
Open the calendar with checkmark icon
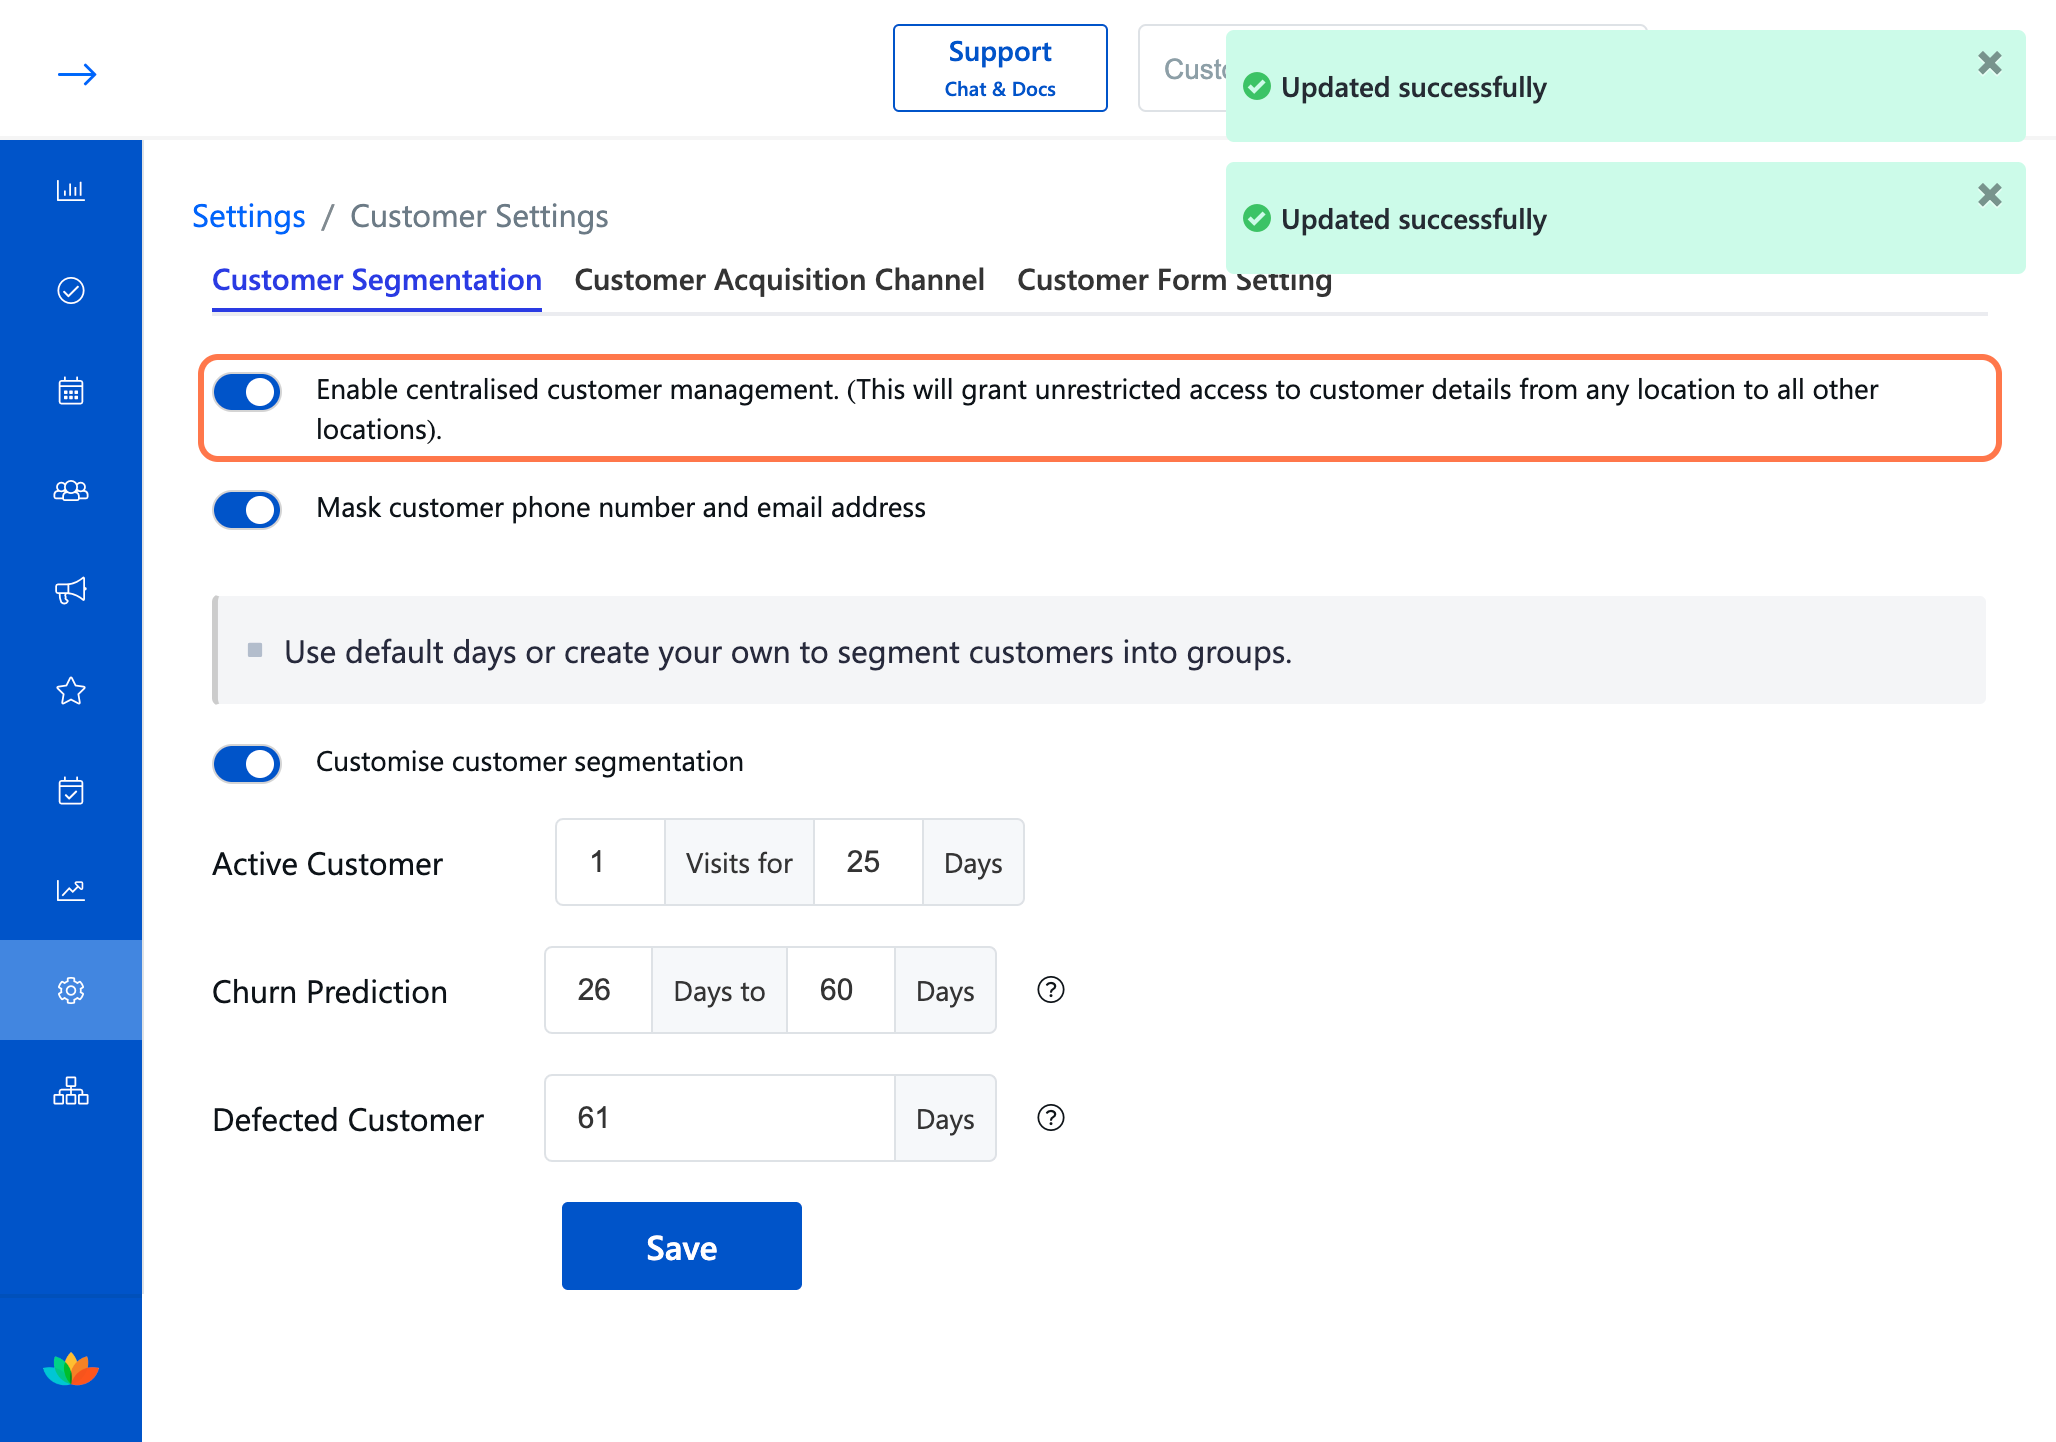[71, 790]
